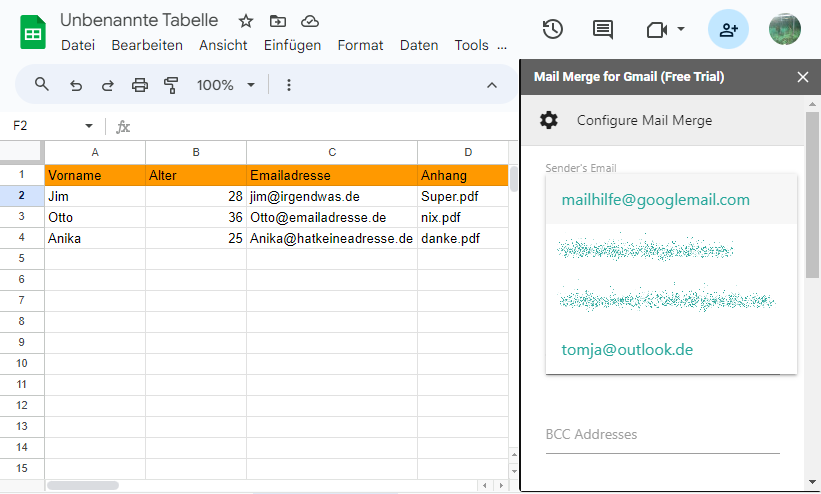Click the sheet horizontal scrollbar thumb
Screen dimensions: 821x494
click(83, 486)
